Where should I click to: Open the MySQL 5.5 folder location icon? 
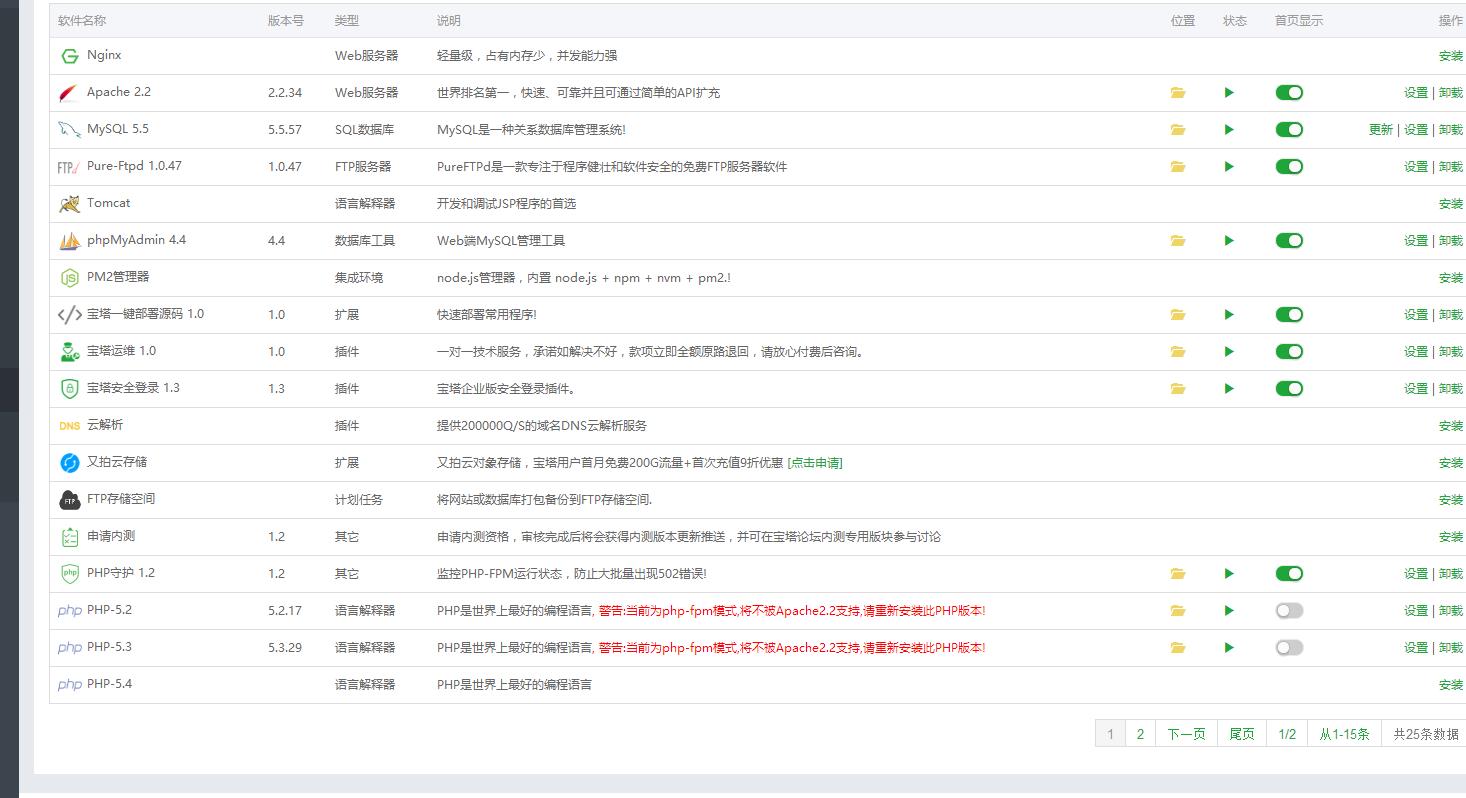[x=1178, y=130]
